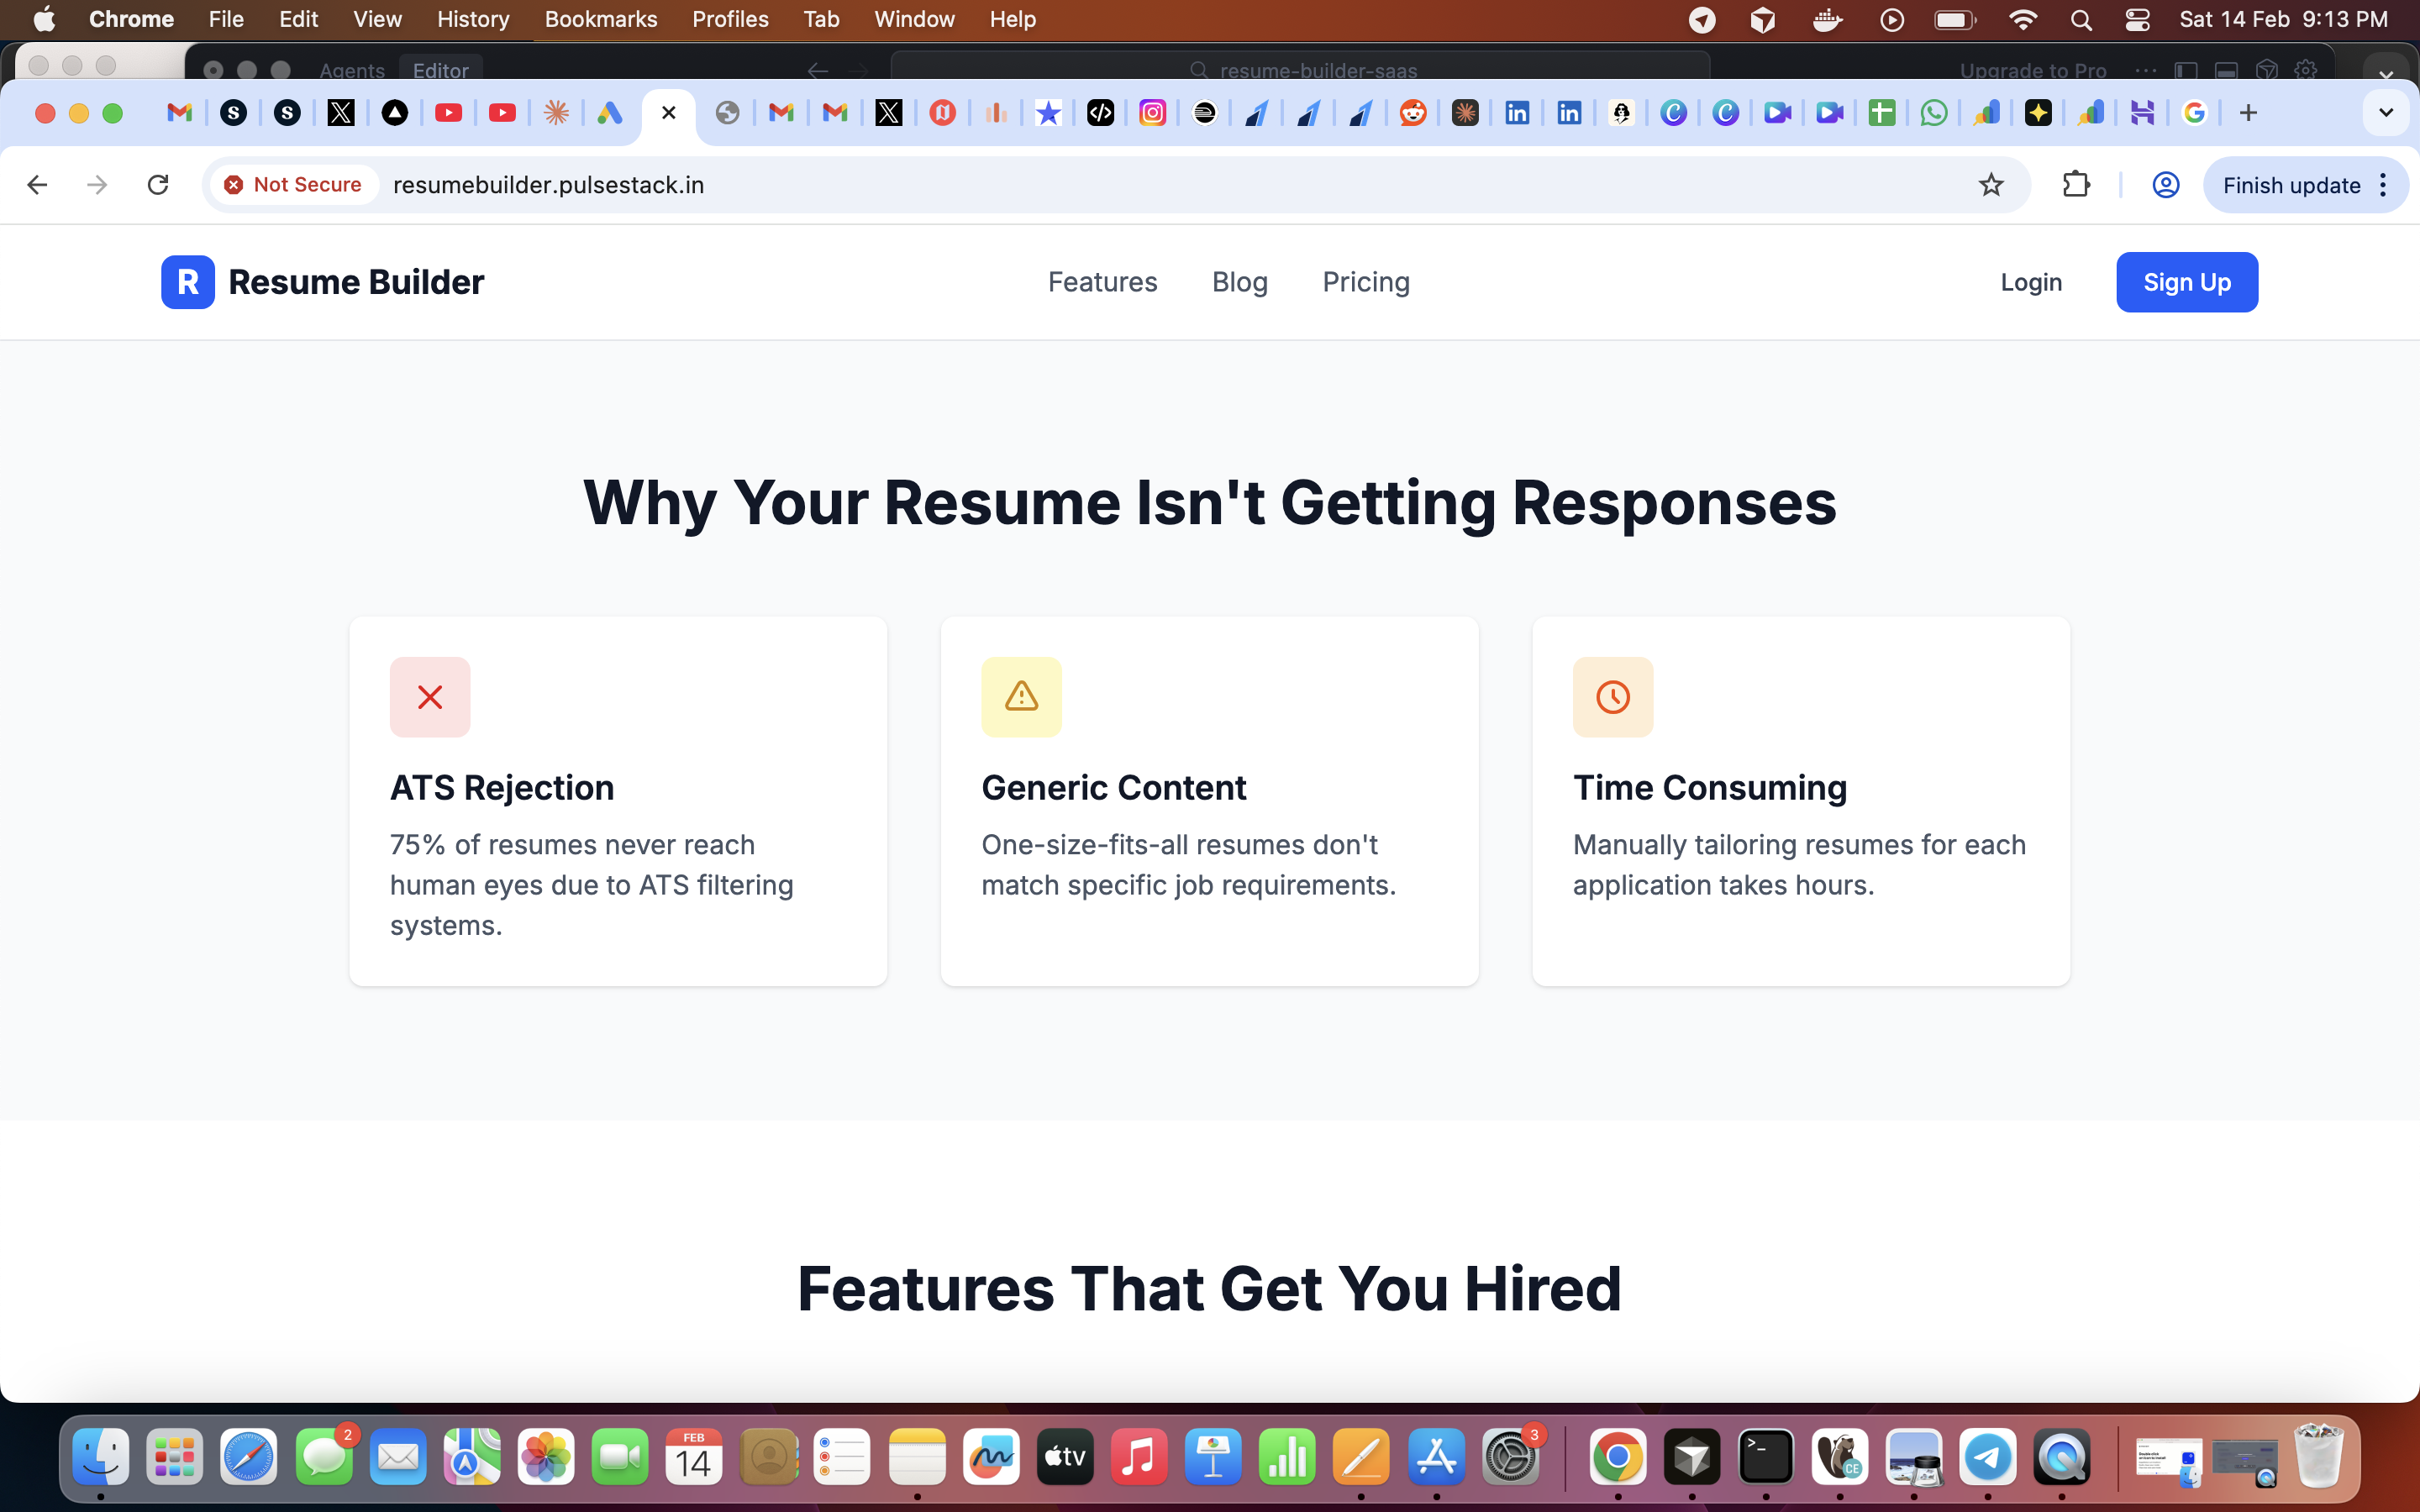Open the Pricing page
This screenshot has width=2420, height=1512.
coord(1365,282)
